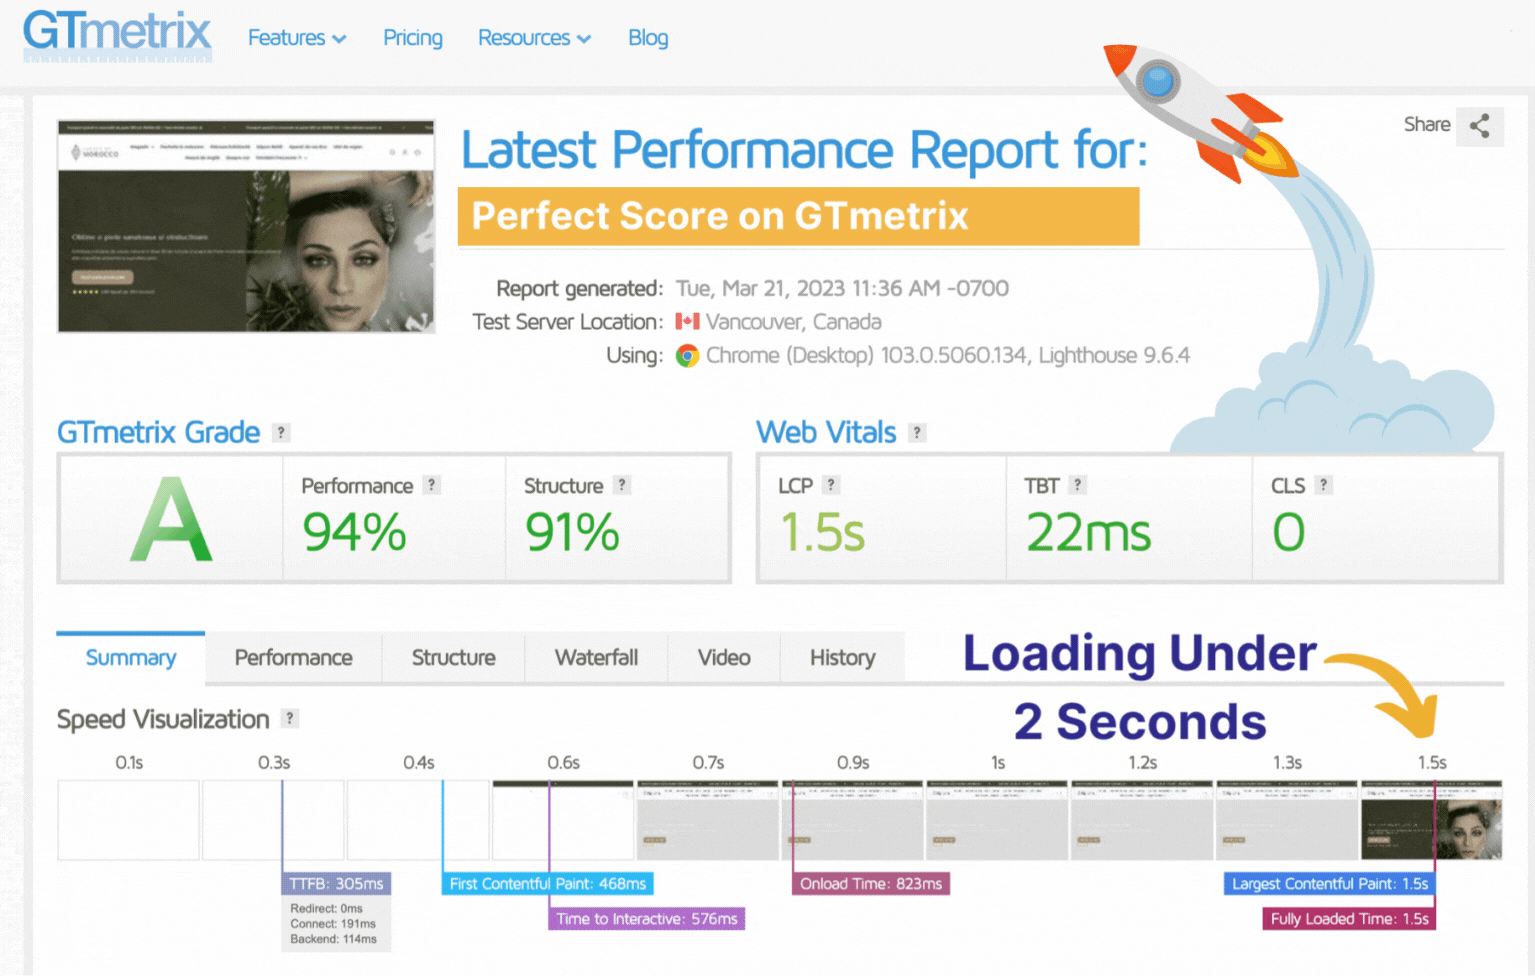
Task: Select the 0.9s filmstrip frame
Action: coord(853,820)
